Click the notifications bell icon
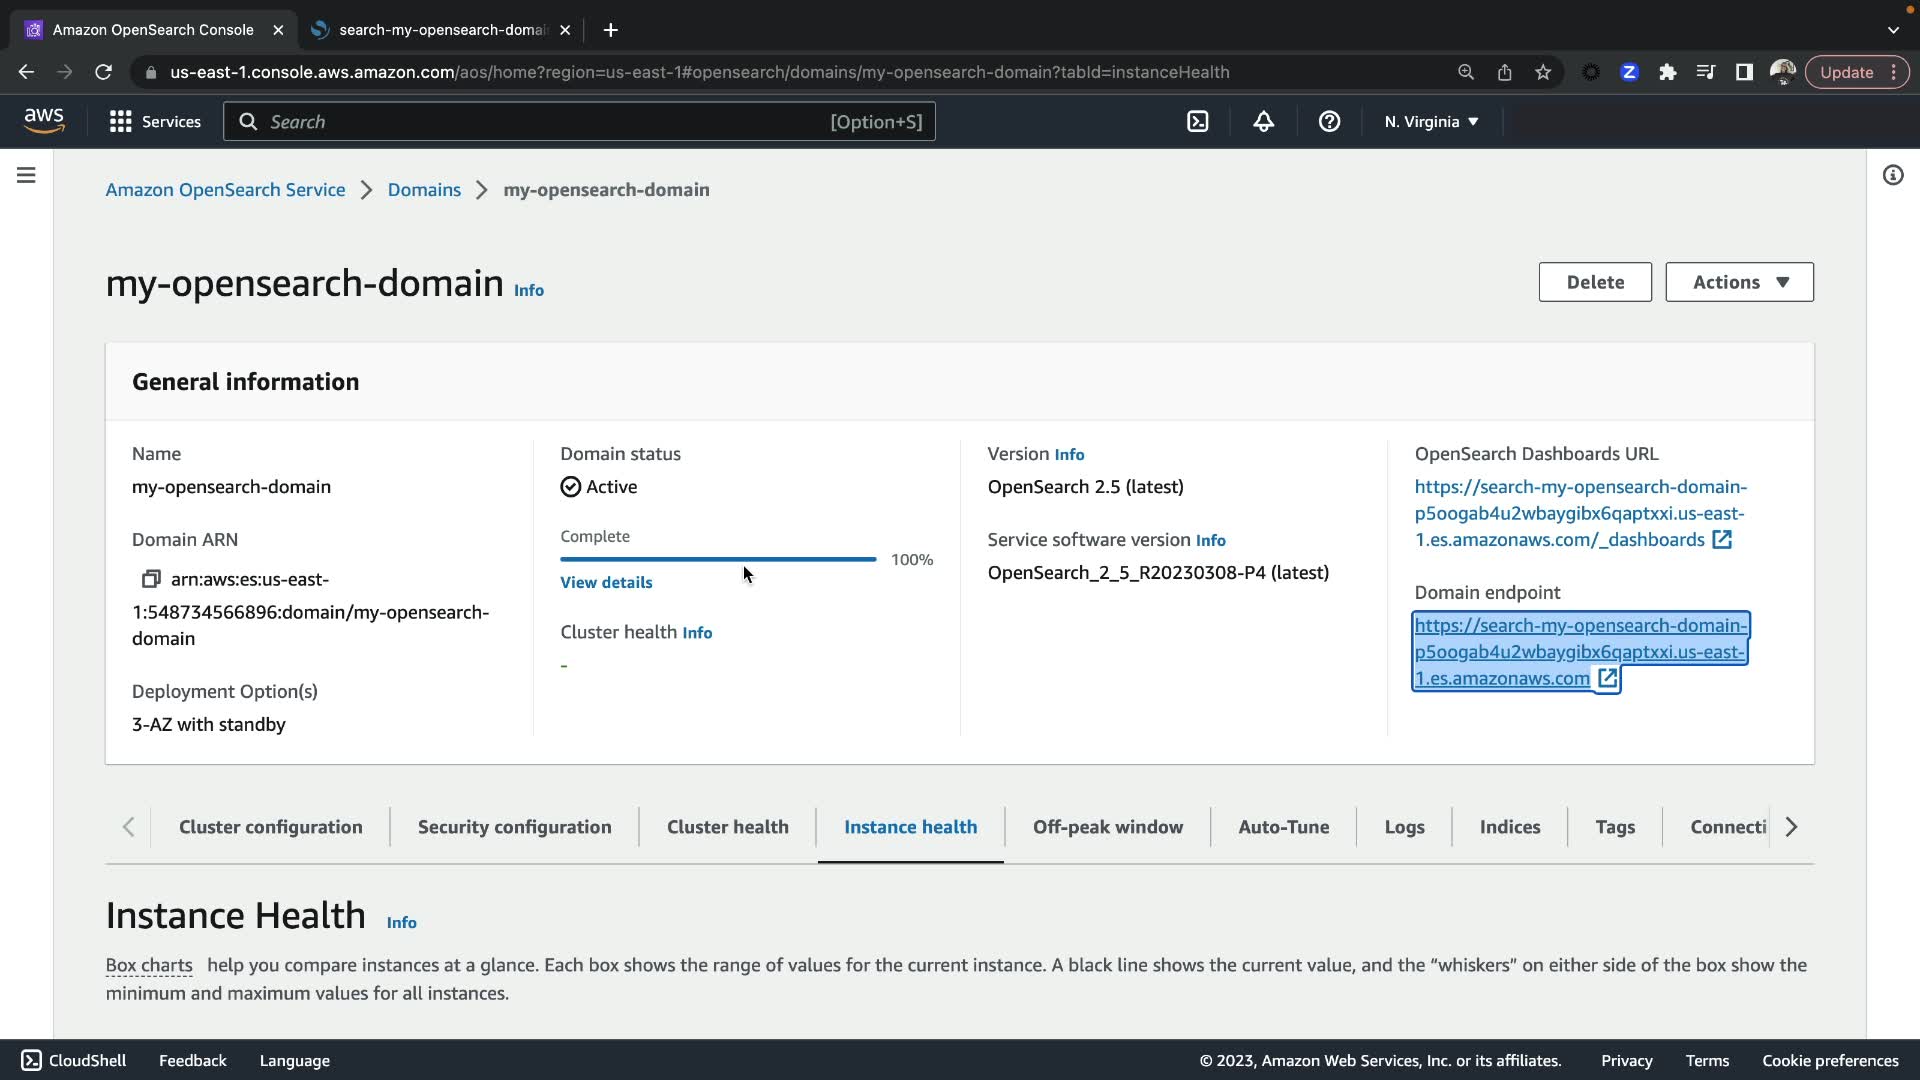This screenshot has height=1080, width=1920. click(1263, 122)
